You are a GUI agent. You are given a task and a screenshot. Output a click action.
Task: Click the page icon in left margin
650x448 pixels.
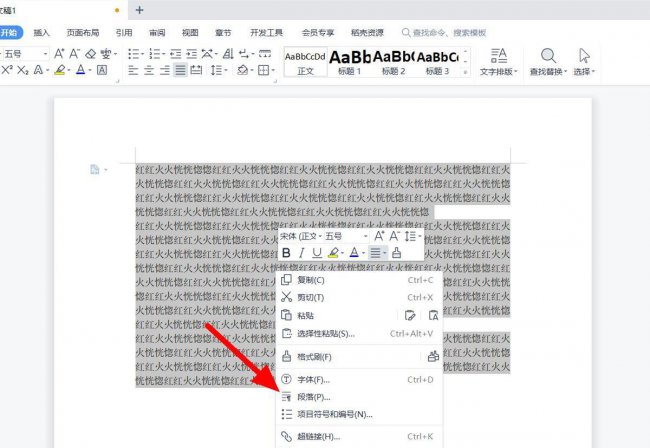coord(95,169)
